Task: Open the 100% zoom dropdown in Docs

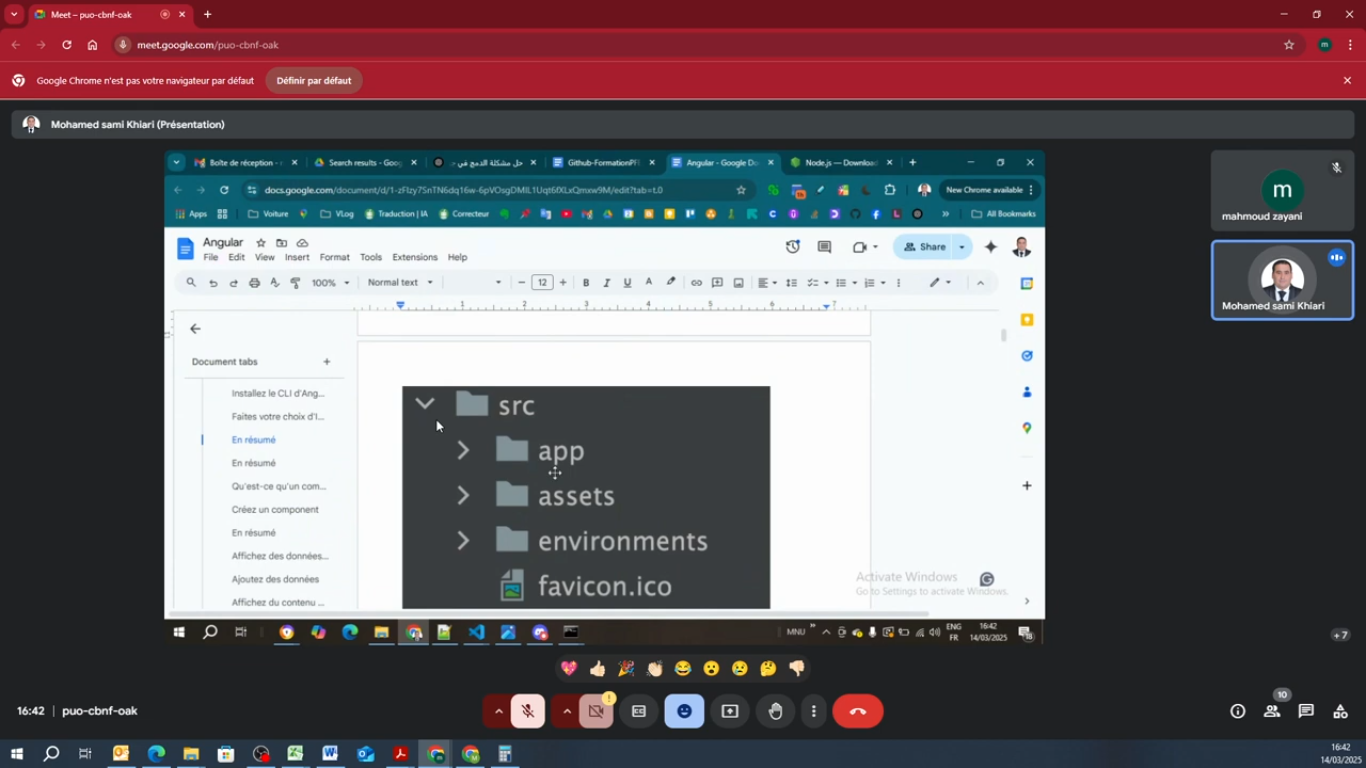Action: 331,283
